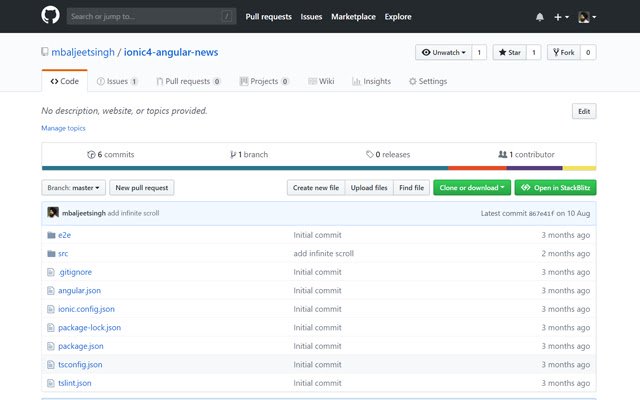This screenshot has height=400, width=640.
Task: Click file icon beside angular.json
Action: [51, 291]
